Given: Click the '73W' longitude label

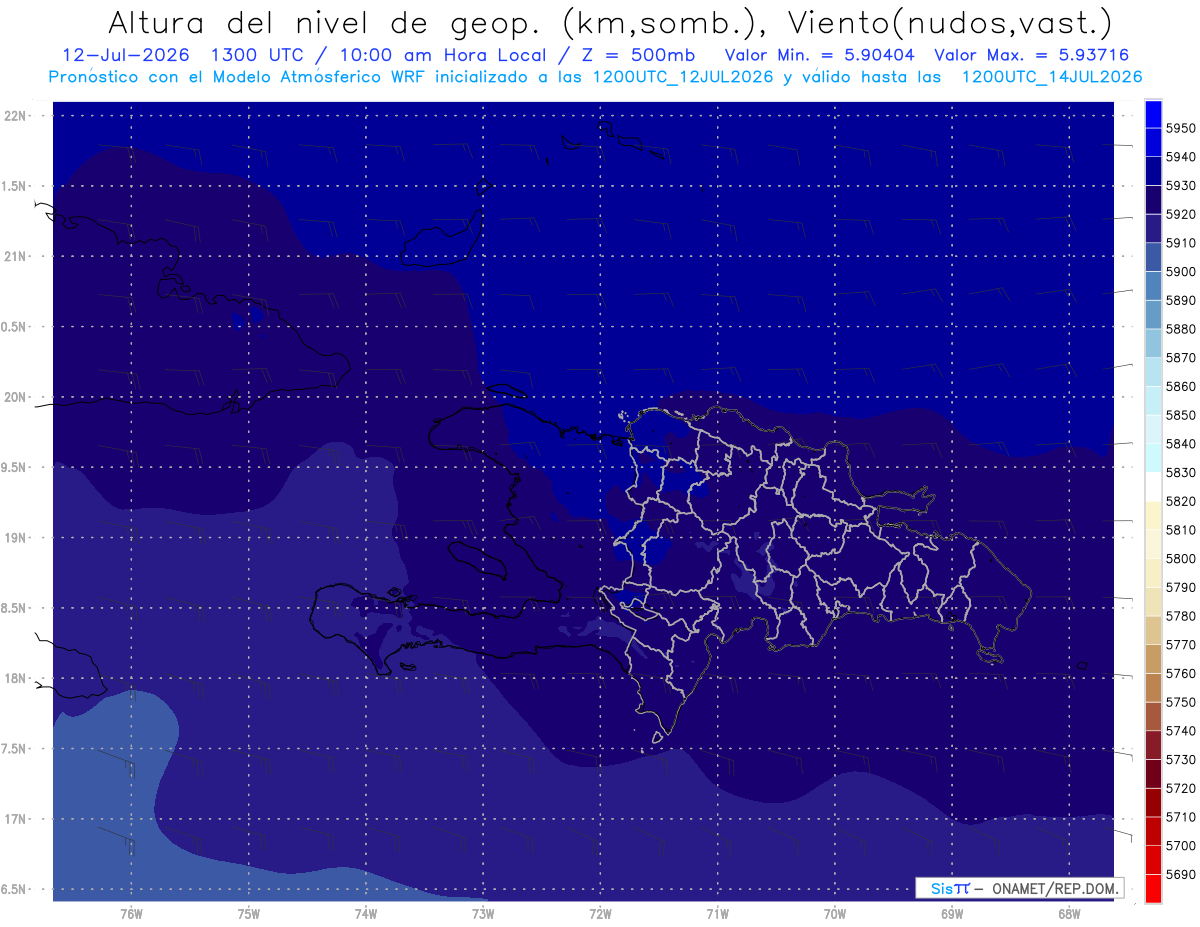Looking at the screenshot, I should pyautogui.click(x=483, y=915).
